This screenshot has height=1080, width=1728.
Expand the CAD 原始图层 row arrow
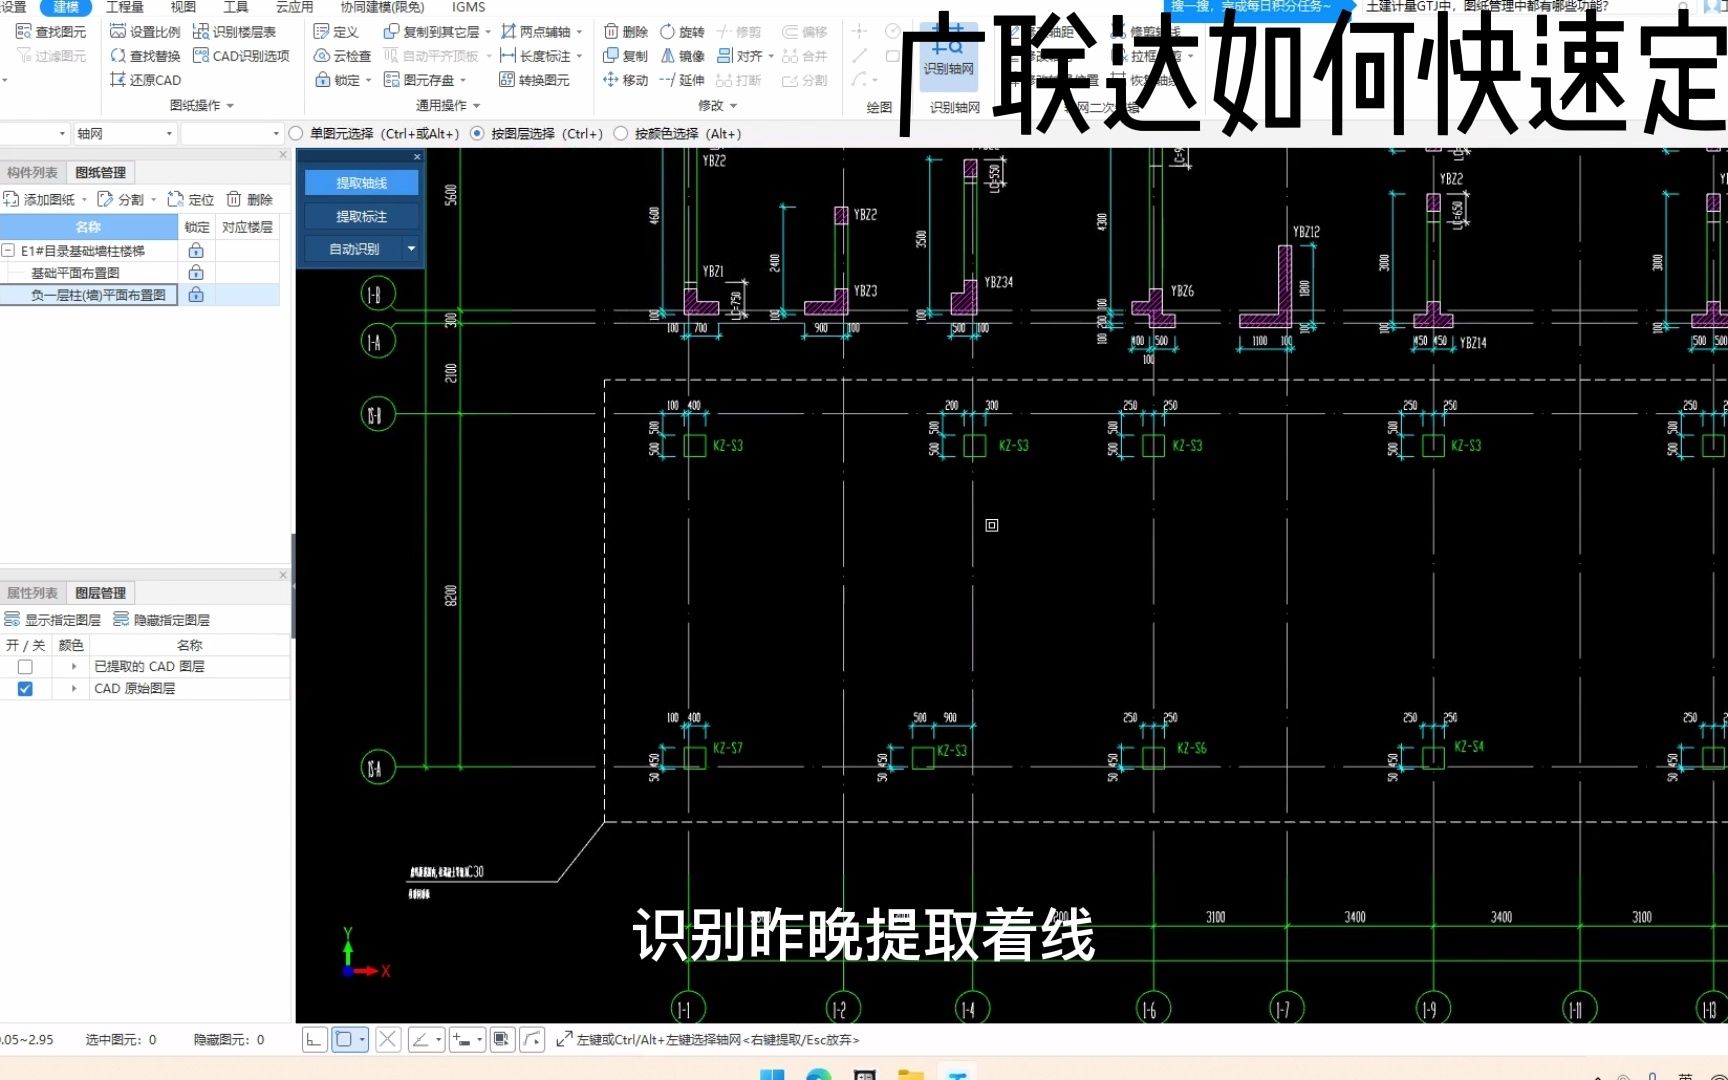74,688
